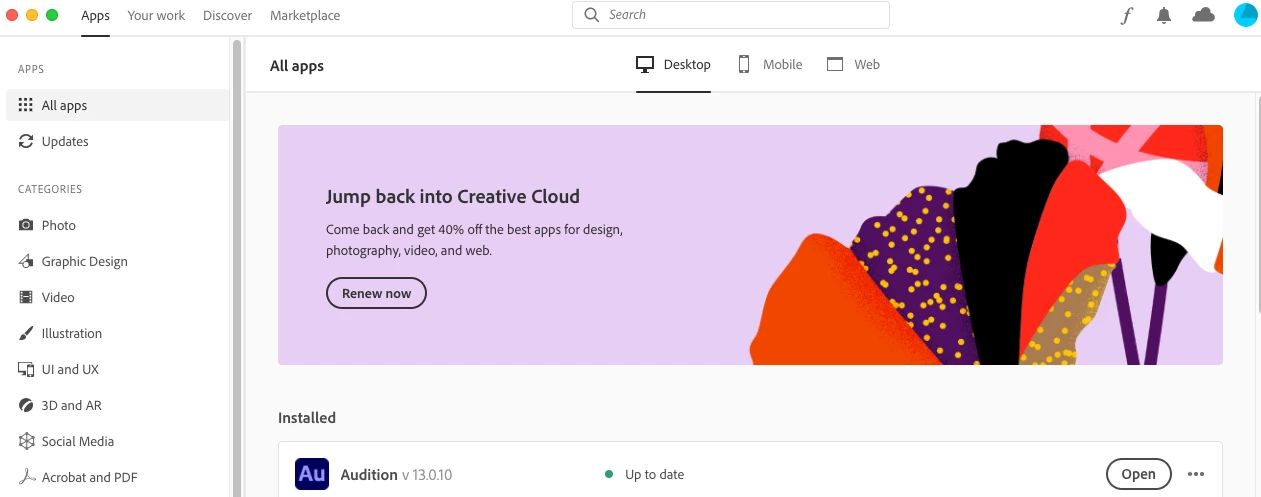Screen dimensions: 1261x497
Task: Click the Video filmstrip icon
Action: (x=26, y=297)
